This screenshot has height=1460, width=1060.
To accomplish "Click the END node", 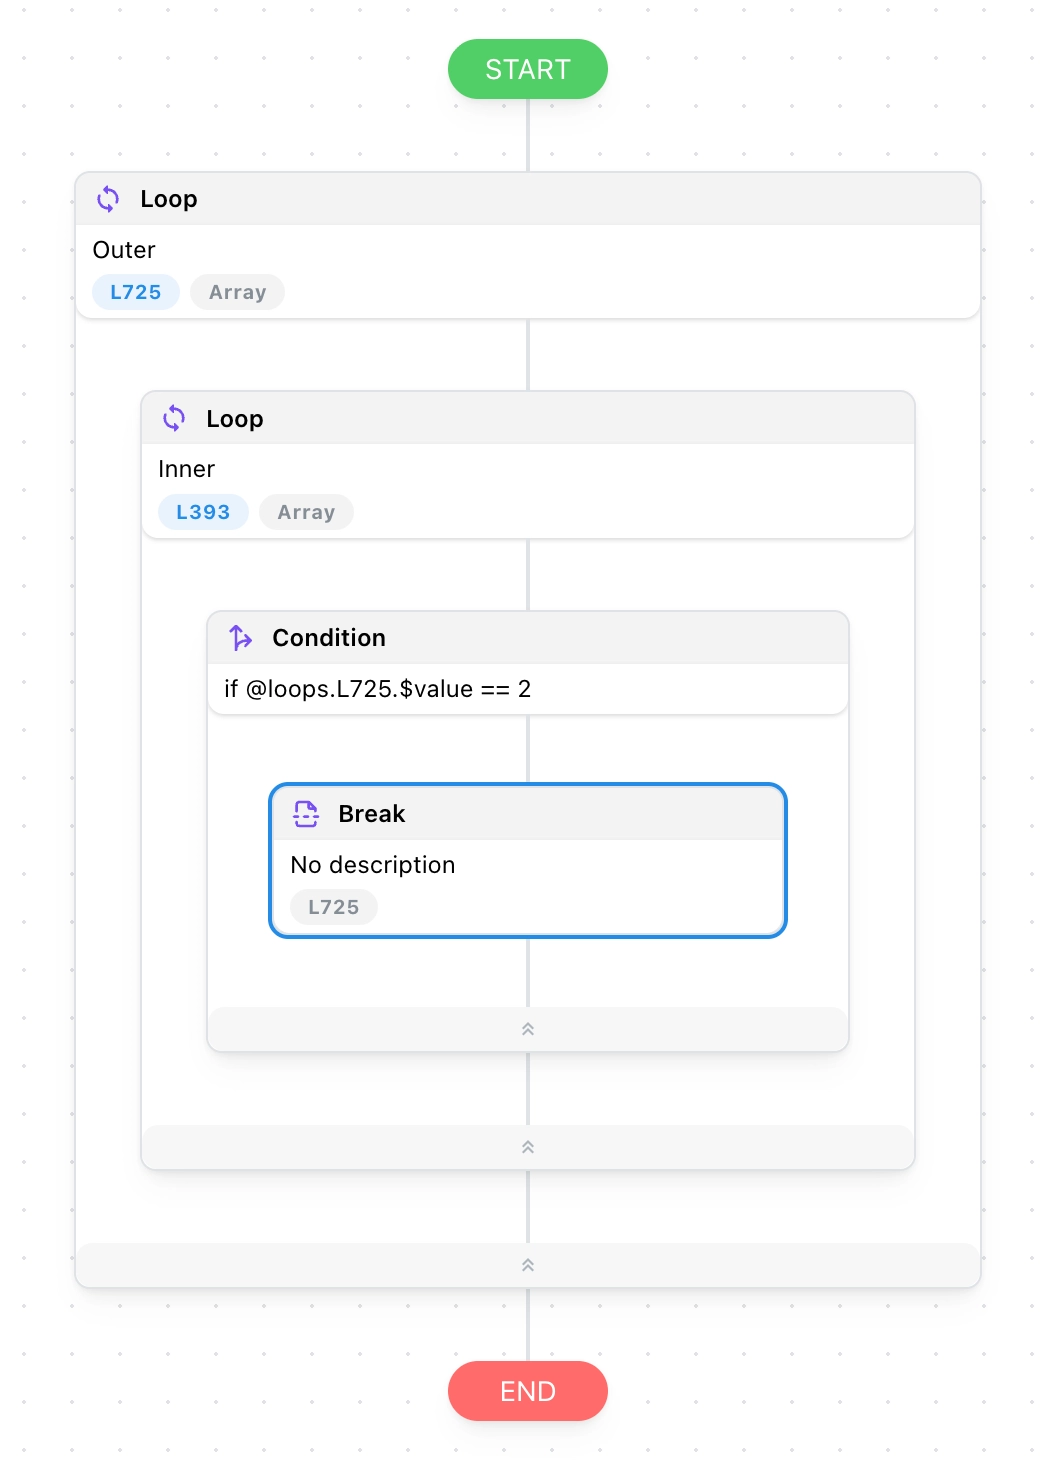I will [528, 1391].
